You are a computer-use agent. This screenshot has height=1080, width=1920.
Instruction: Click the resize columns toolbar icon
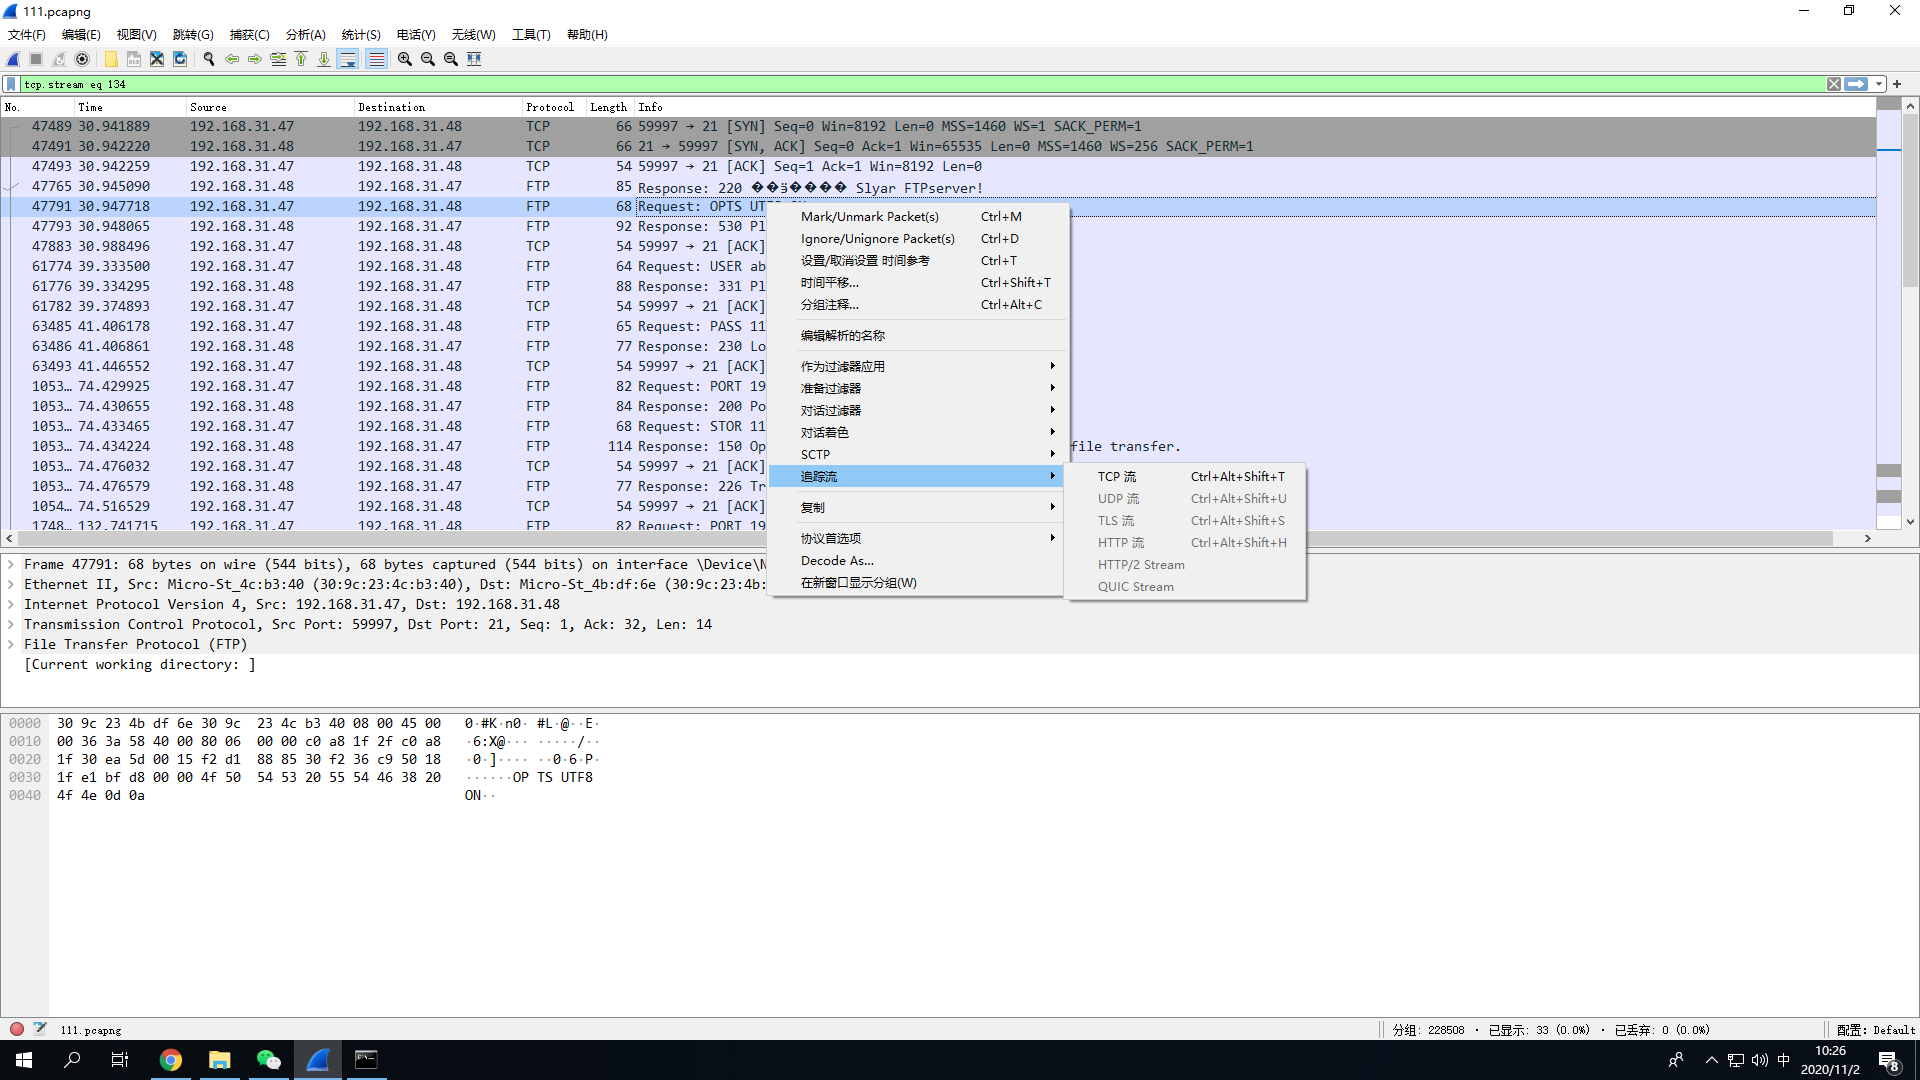(x=474, y=59)
